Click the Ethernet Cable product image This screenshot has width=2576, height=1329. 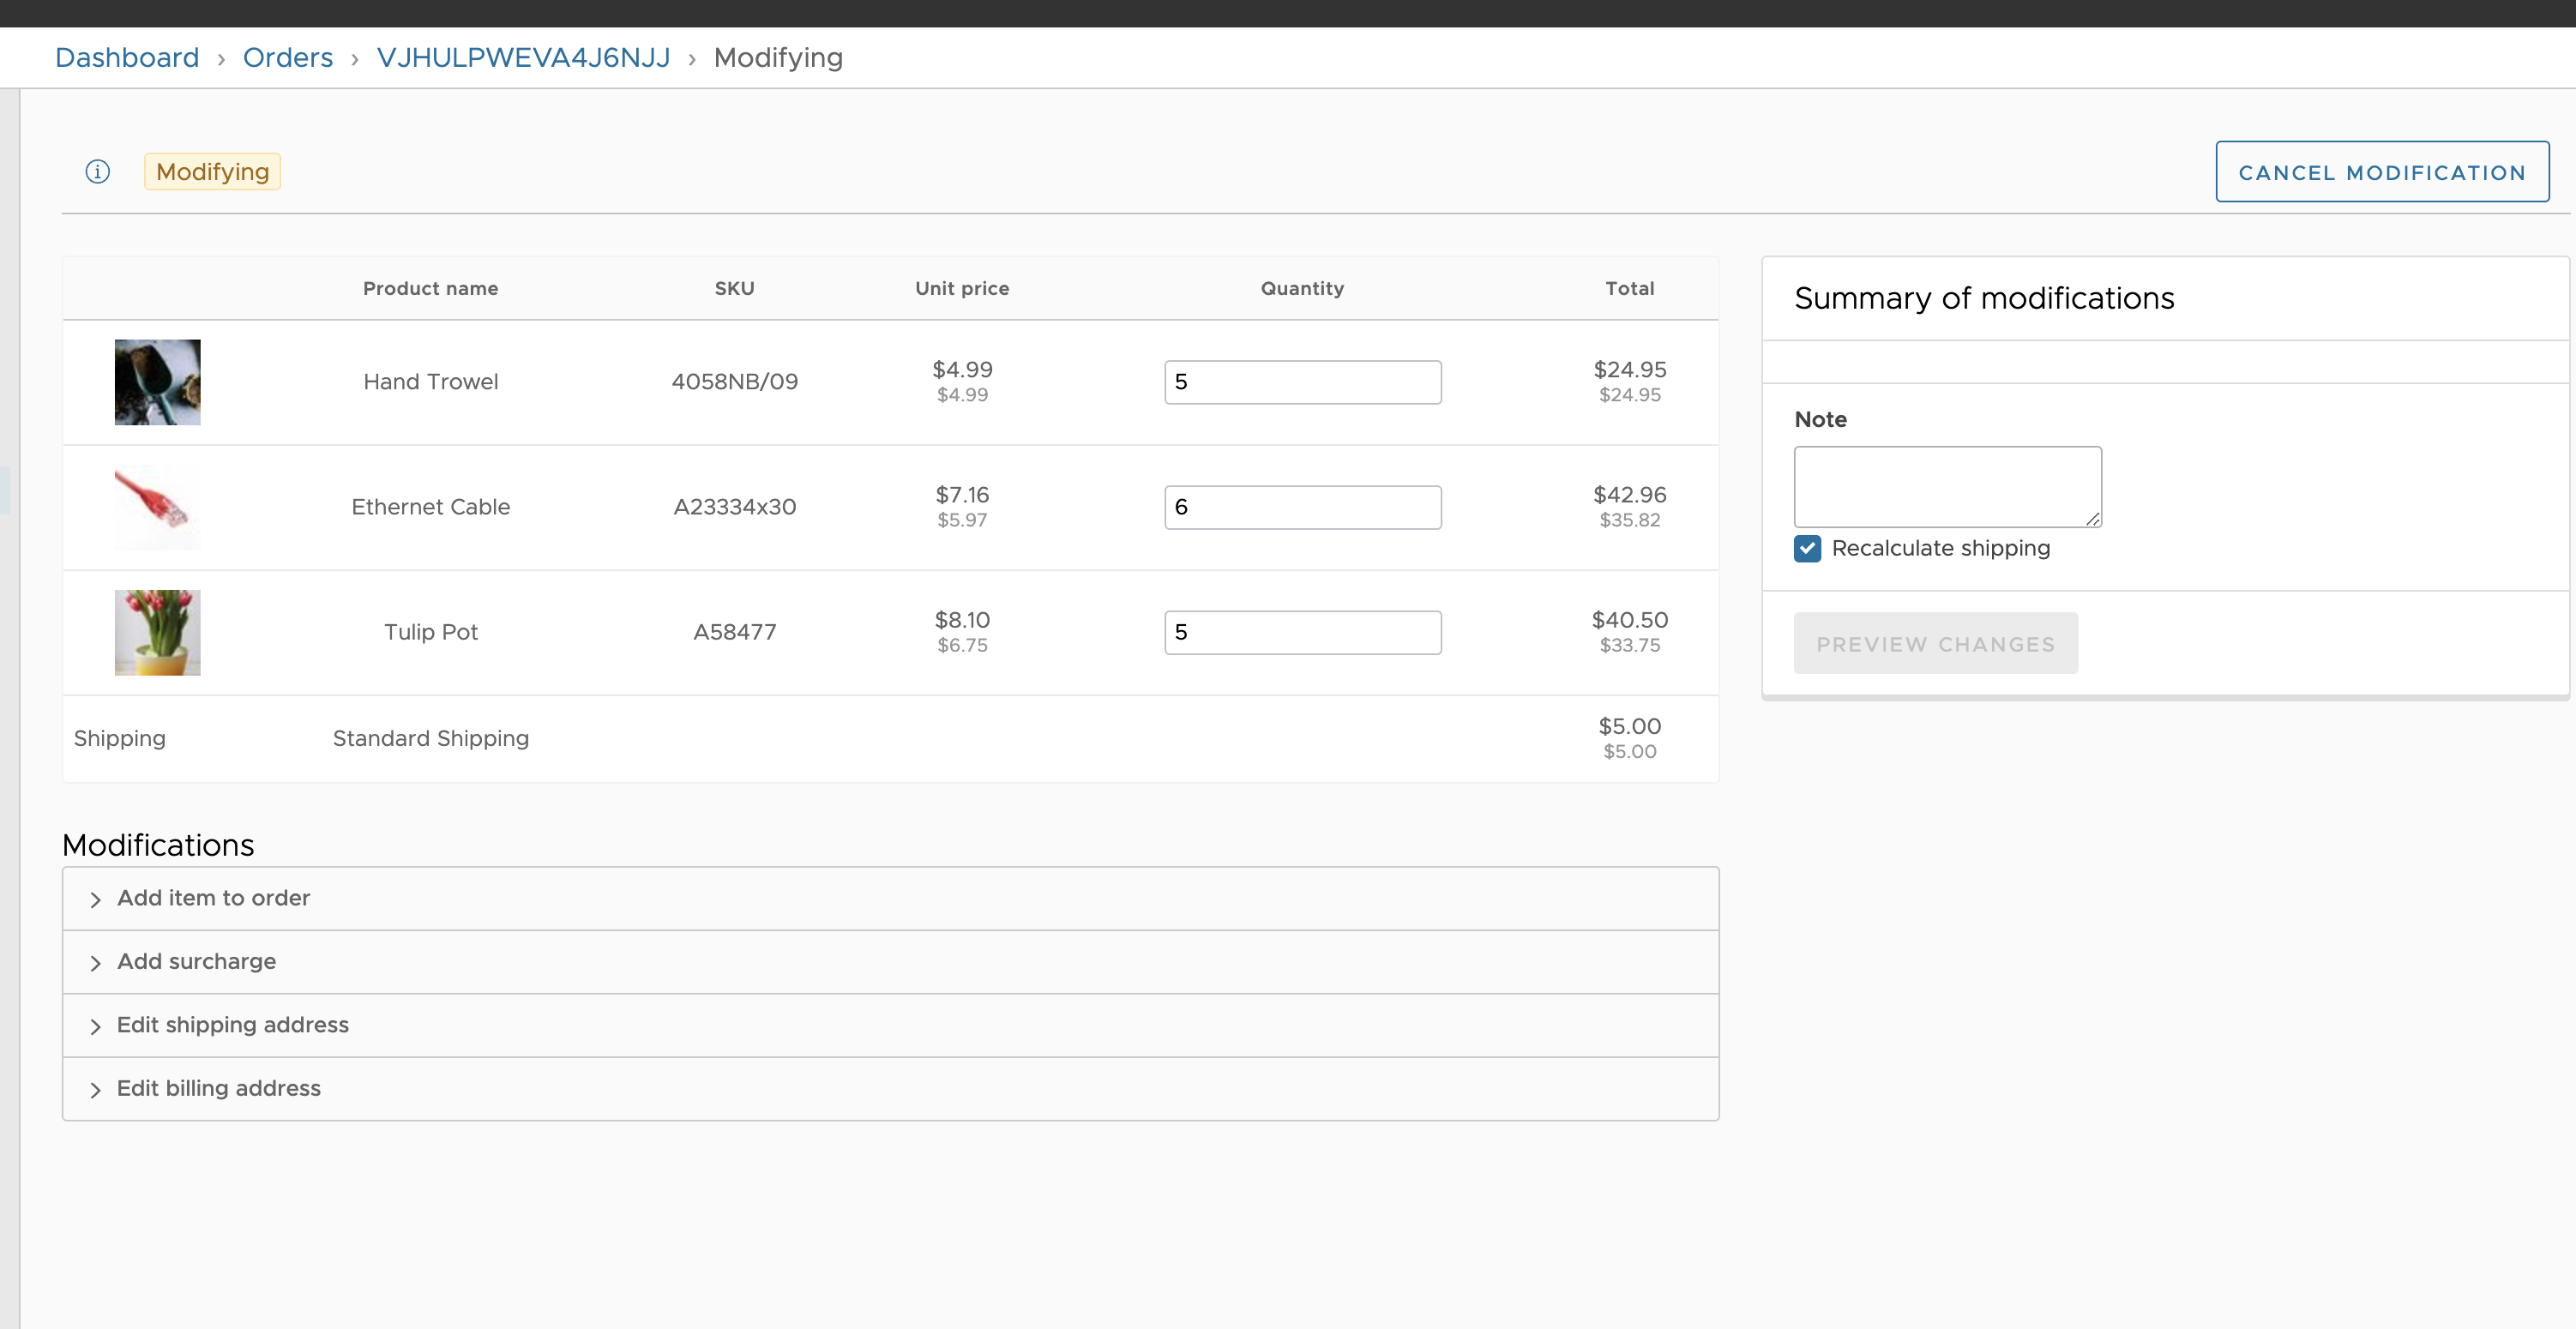tap(157, 507)
